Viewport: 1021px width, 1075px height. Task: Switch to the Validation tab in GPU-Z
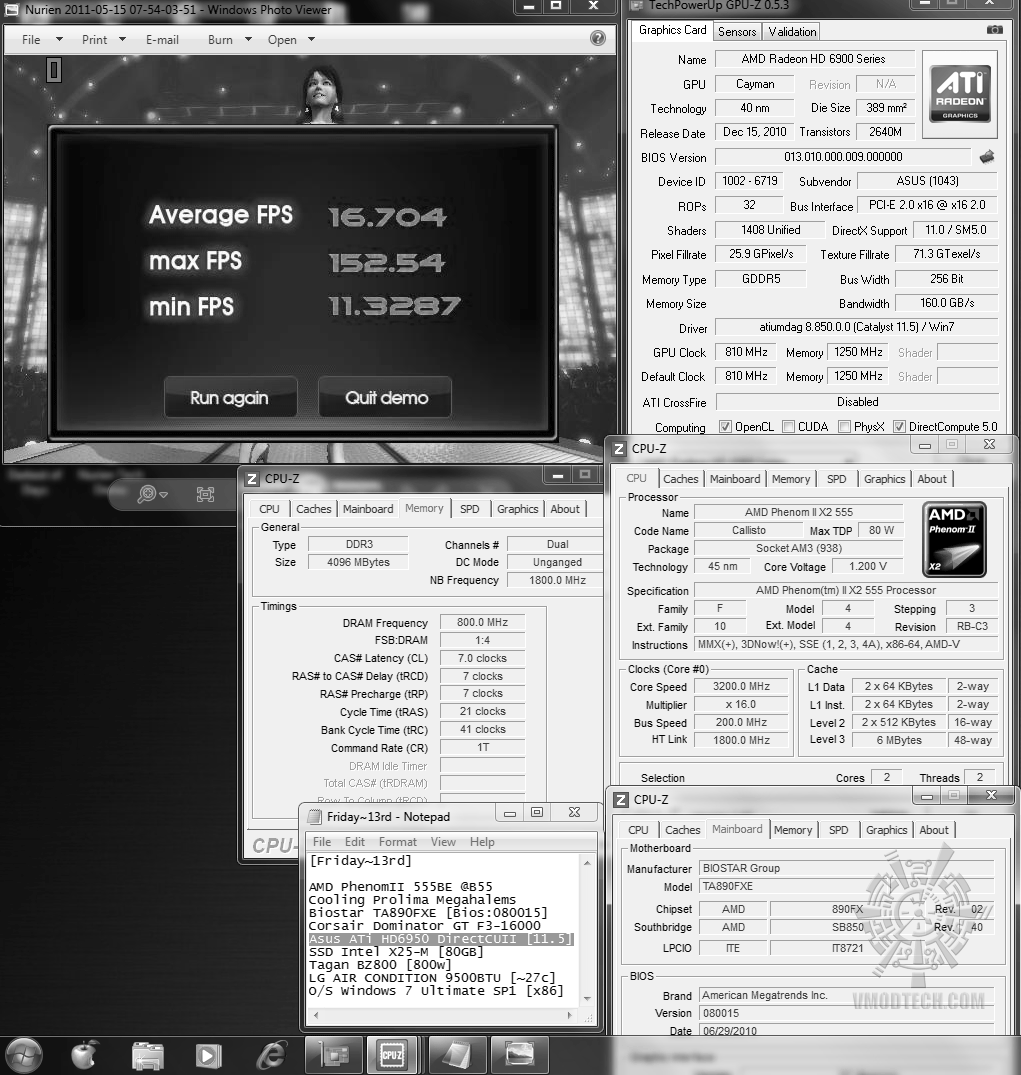pos(792,32)
